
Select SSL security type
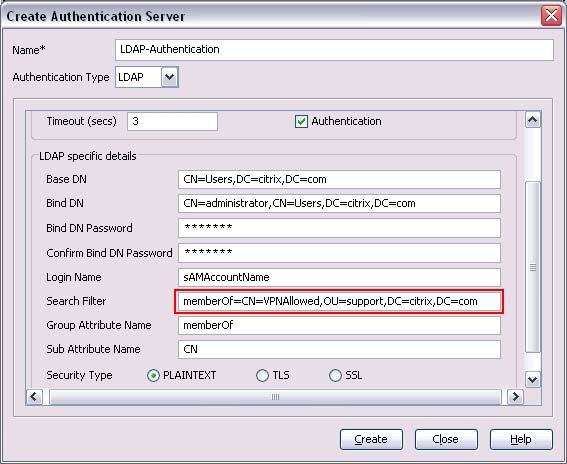point(335,375)
